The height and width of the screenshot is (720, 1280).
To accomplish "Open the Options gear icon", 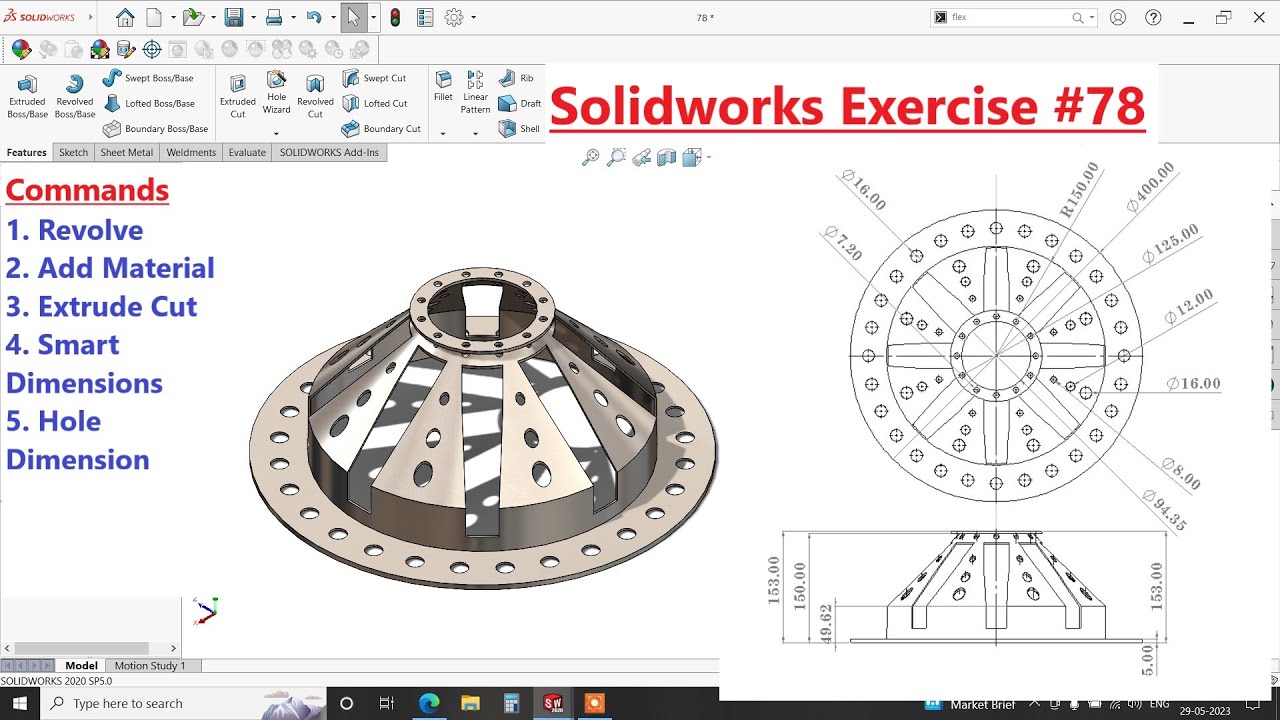I will click(454, 17).
